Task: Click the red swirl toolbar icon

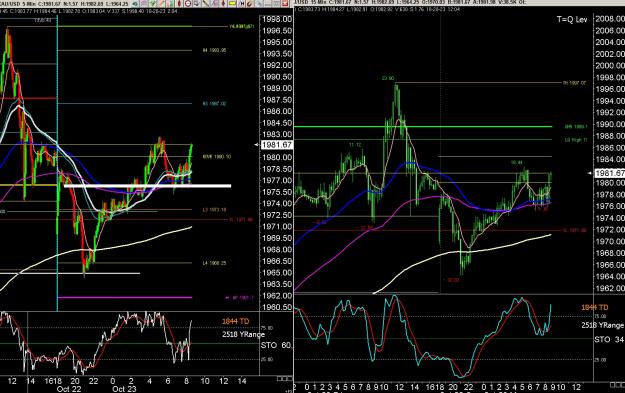Action: pyautogui.click(x=250, y=3)
